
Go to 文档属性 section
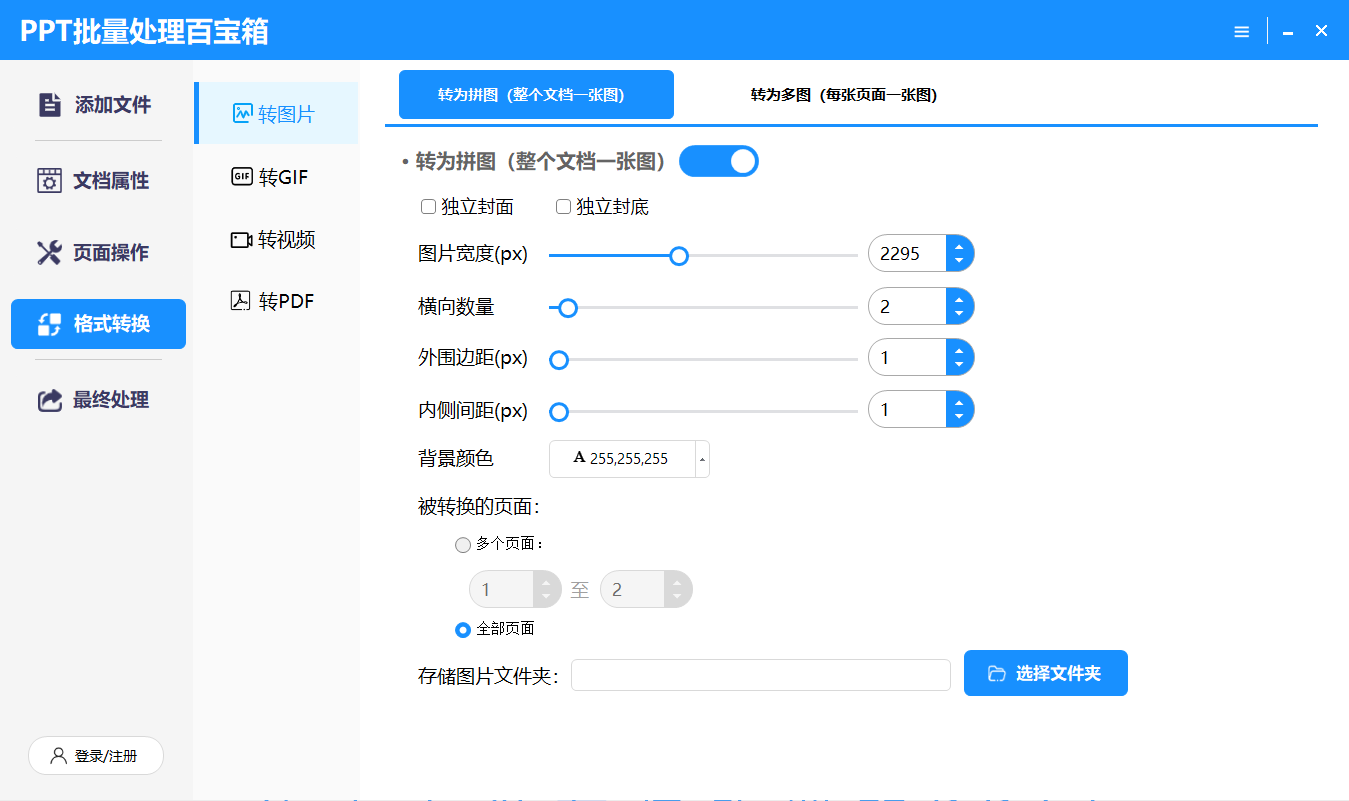click(98, 181)
